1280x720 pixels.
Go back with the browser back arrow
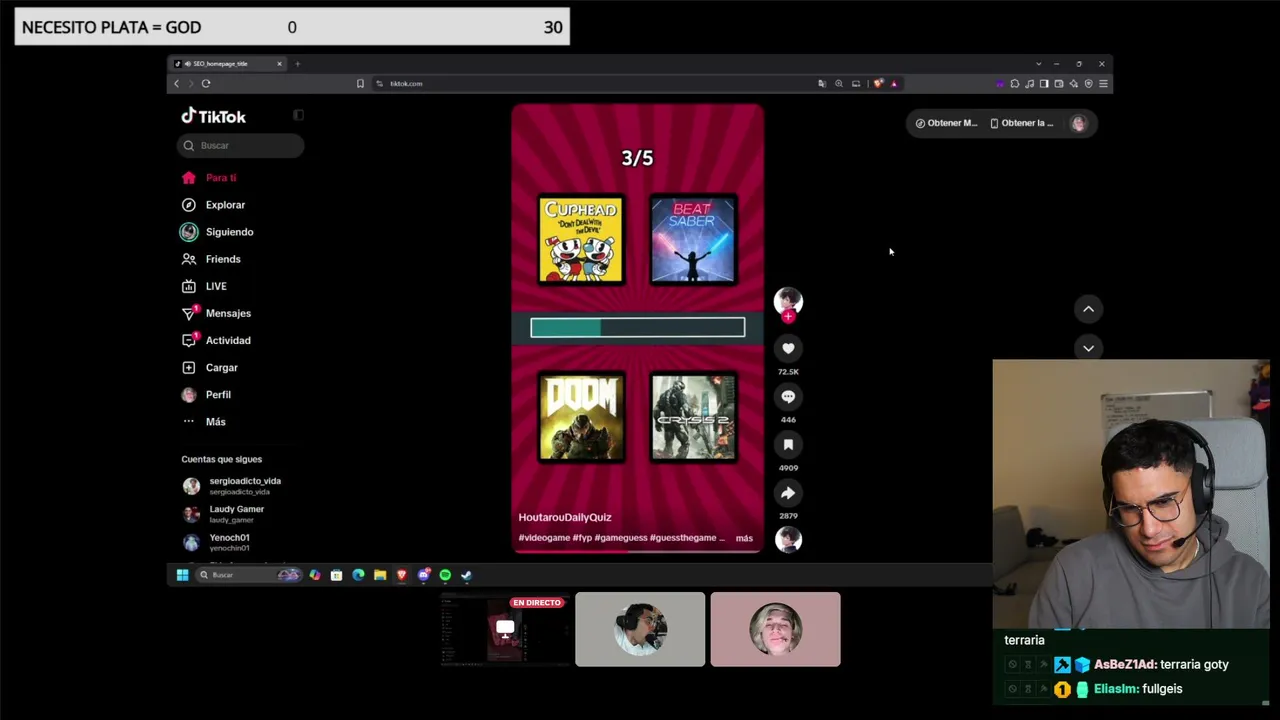[x=177, y=83]
